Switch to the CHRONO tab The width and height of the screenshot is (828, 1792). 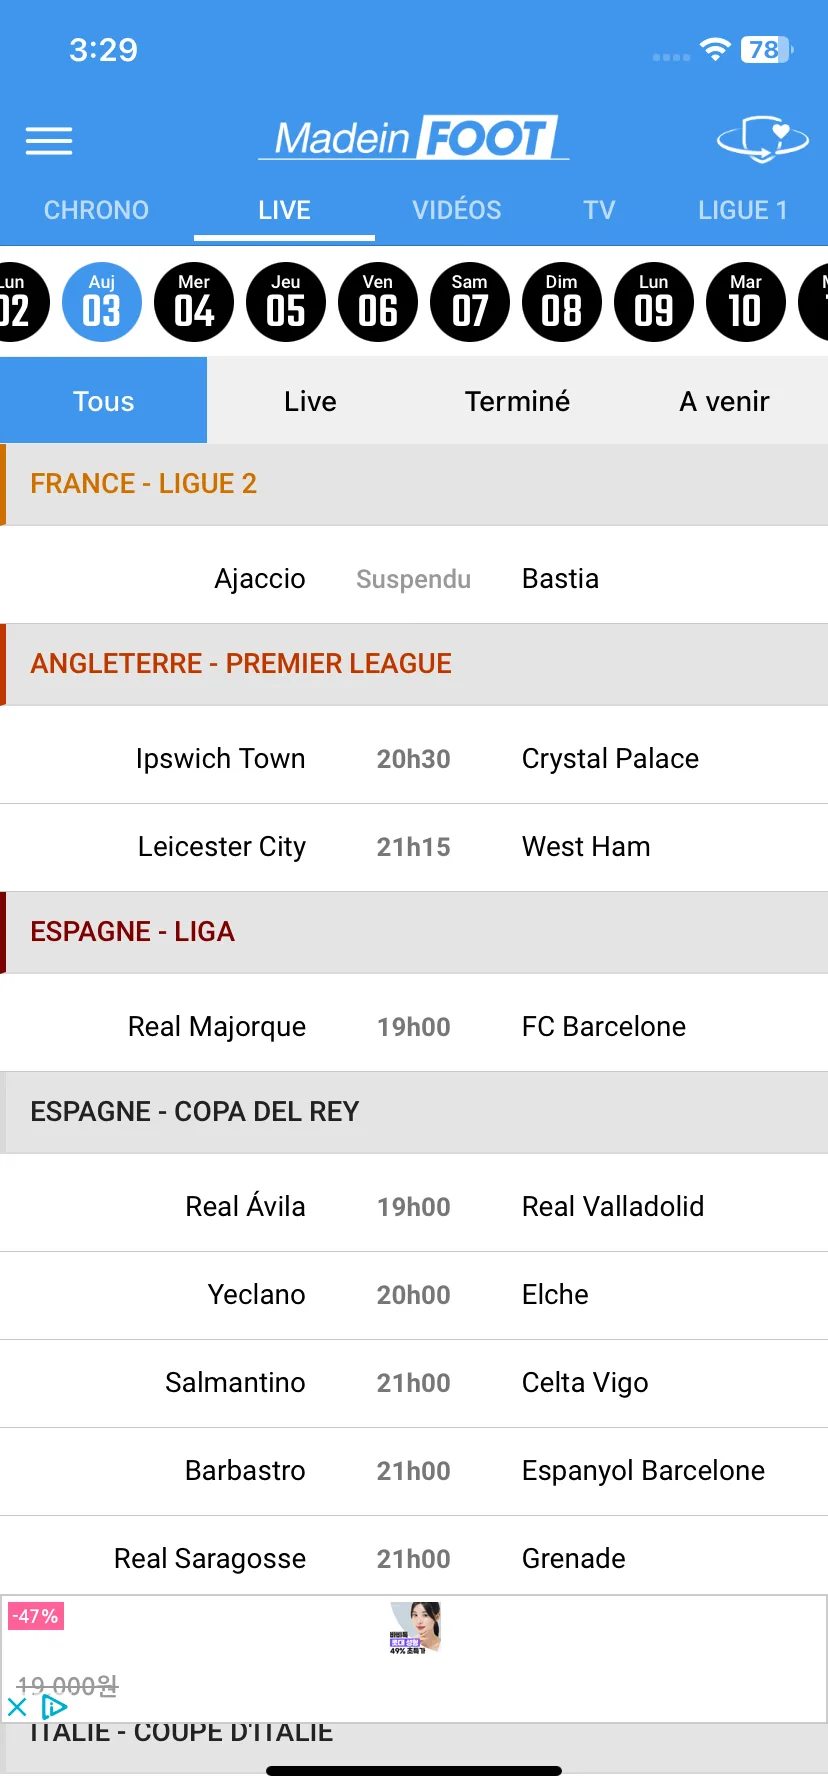click(x=96, y=210)
